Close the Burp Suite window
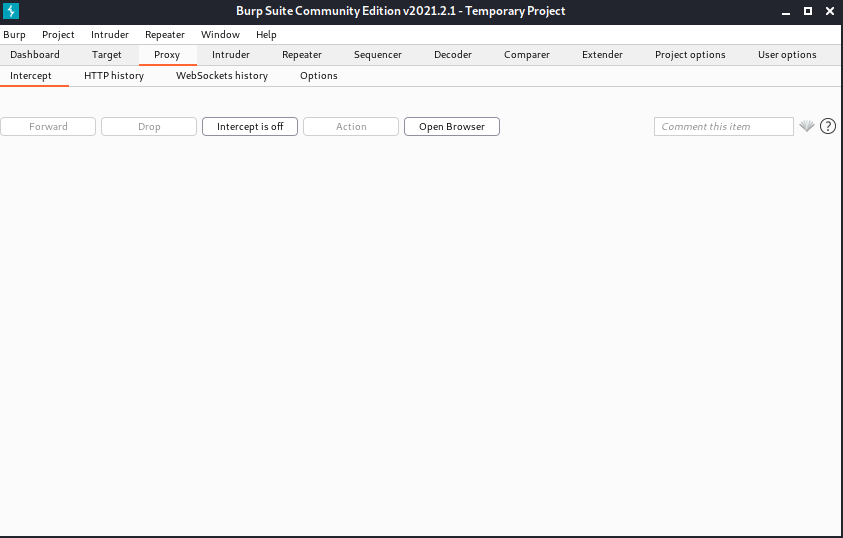 (x=830, y=11)
